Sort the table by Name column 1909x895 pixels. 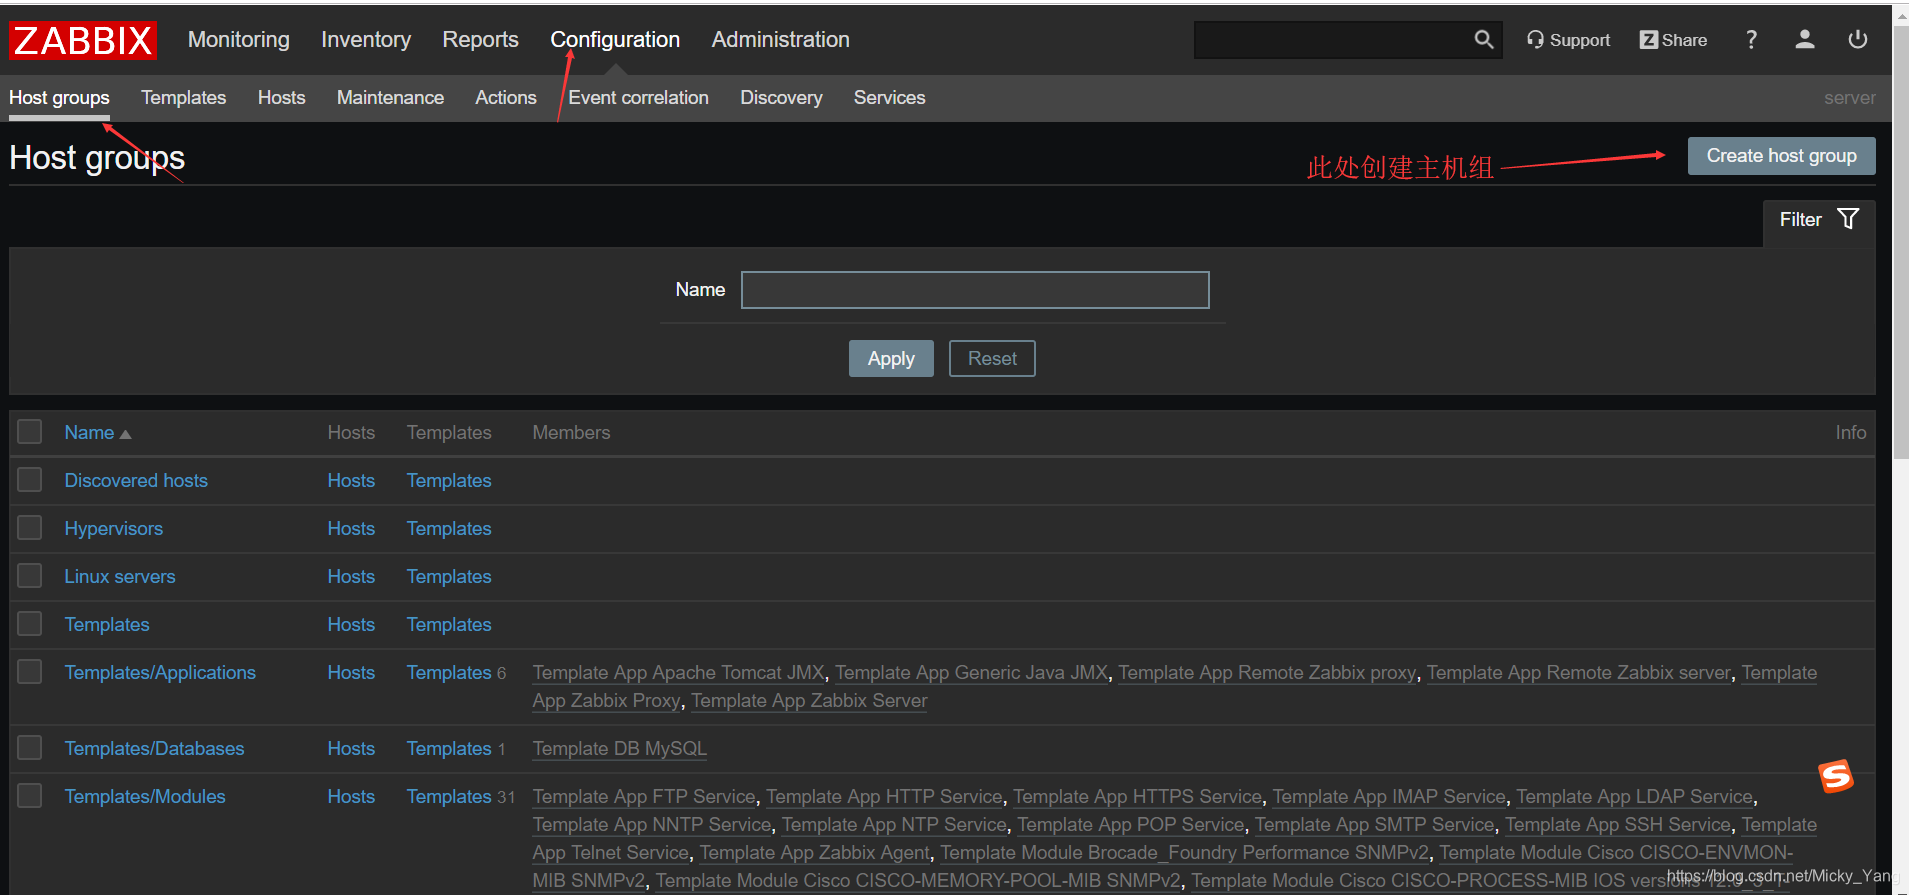tap(98, 433)
